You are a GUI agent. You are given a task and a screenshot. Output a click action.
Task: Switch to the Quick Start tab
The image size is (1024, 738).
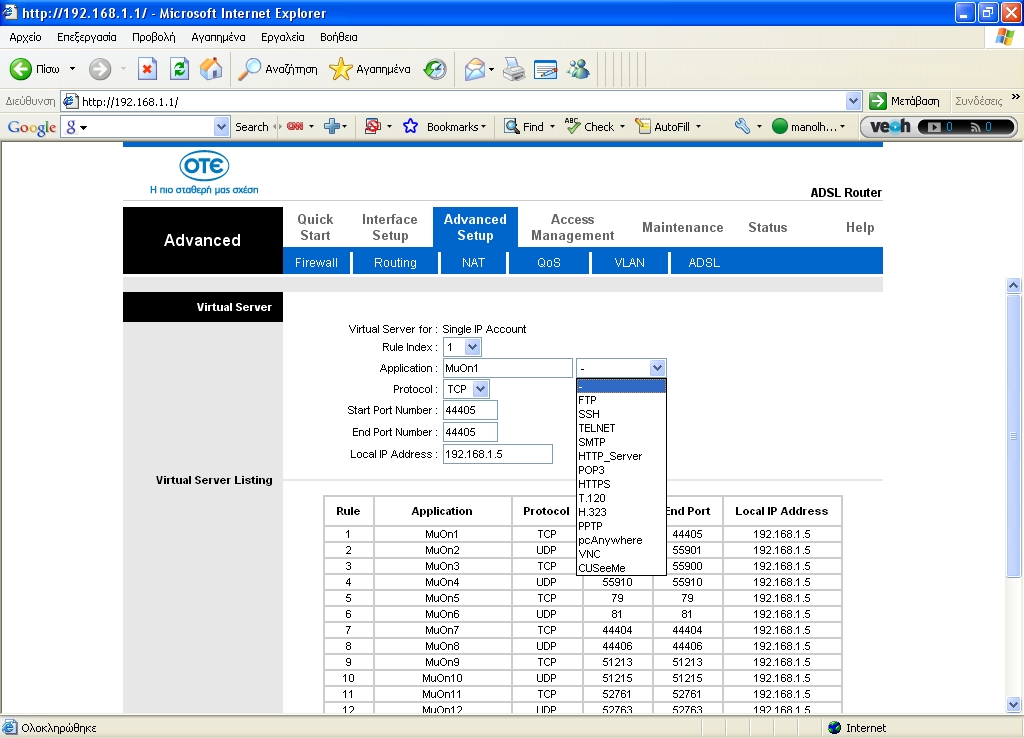point(315,227)
